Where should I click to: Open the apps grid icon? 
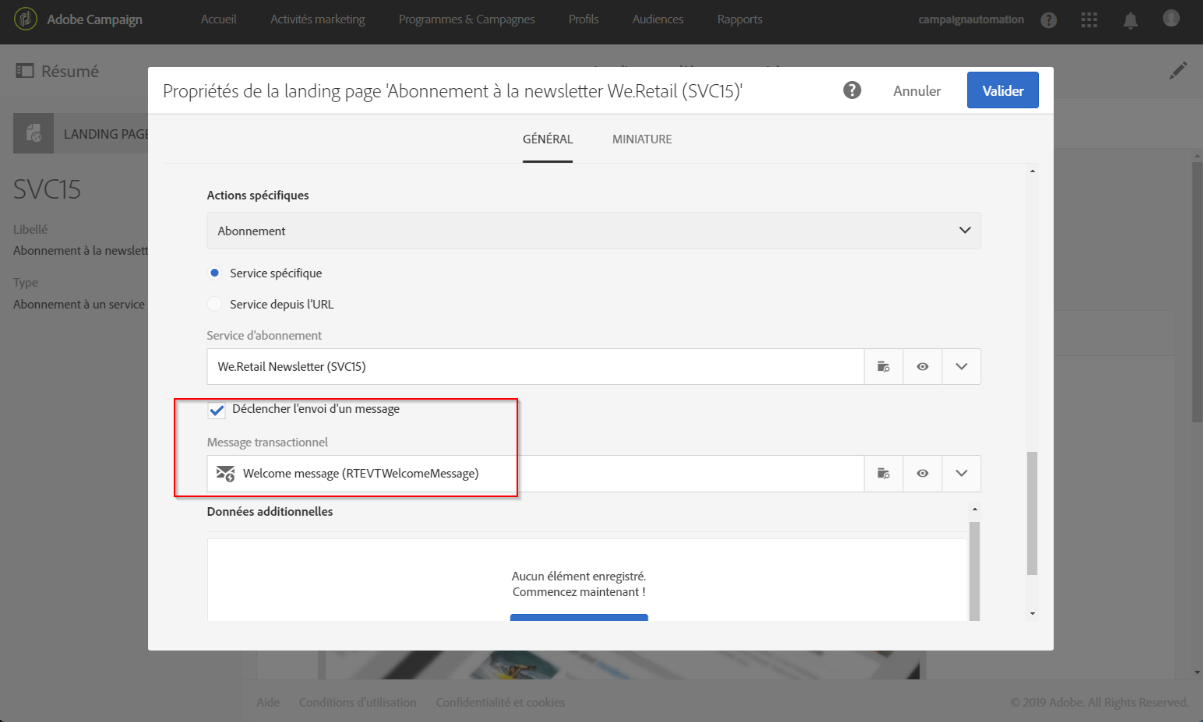[x=1090, y=20]
